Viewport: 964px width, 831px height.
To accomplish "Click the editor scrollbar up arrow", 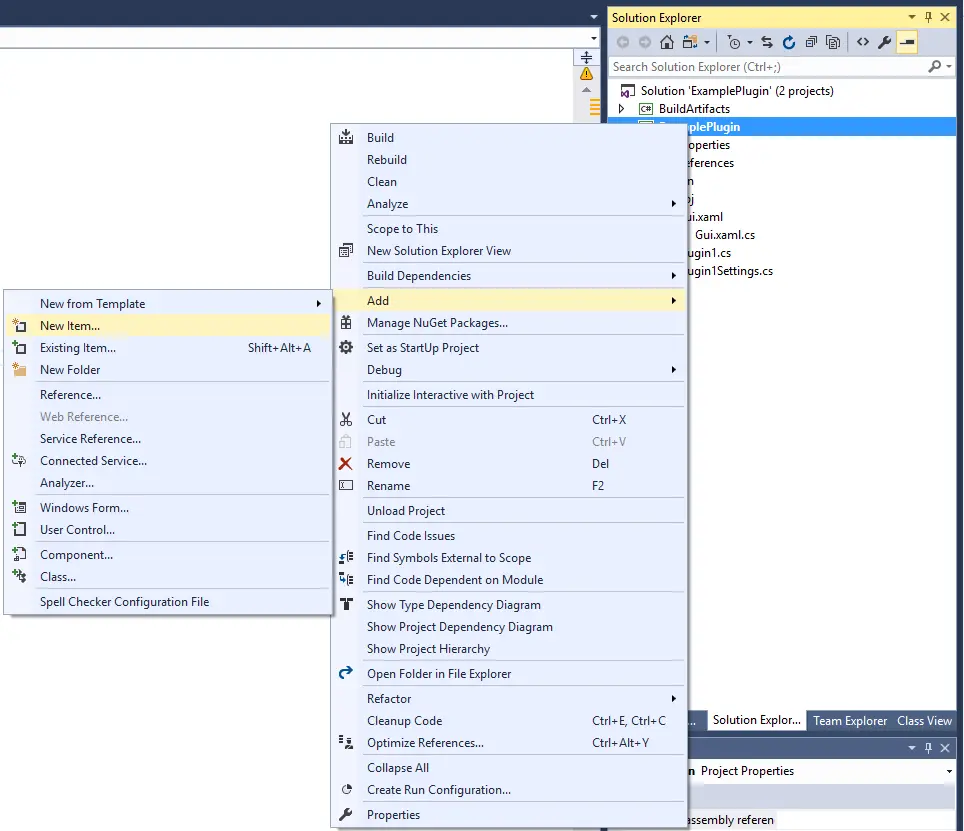I will click(587, 90).
